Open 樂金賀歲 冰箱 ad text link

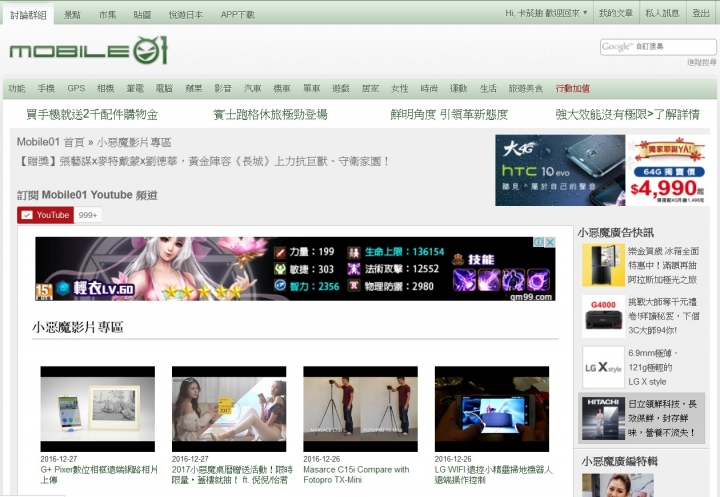(x=664, y=265)
